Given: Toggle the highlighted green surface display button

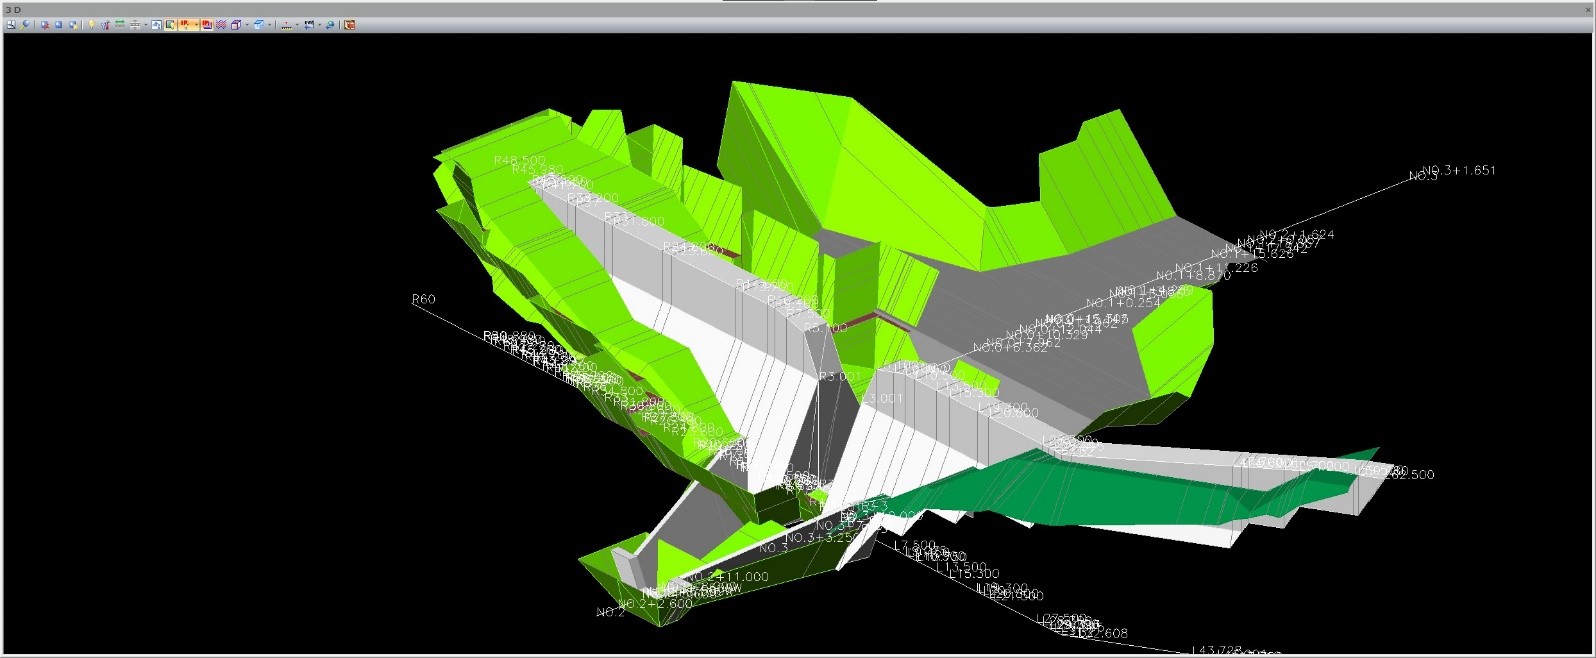Looking at the screenshot, I should click(170, 24).
